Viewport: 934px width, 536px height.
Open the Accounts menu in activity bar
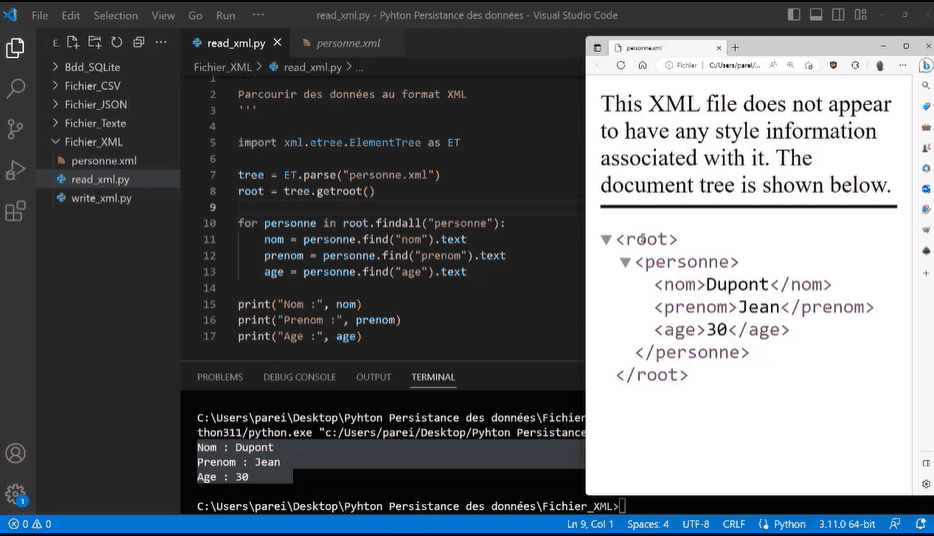point(15,453)
